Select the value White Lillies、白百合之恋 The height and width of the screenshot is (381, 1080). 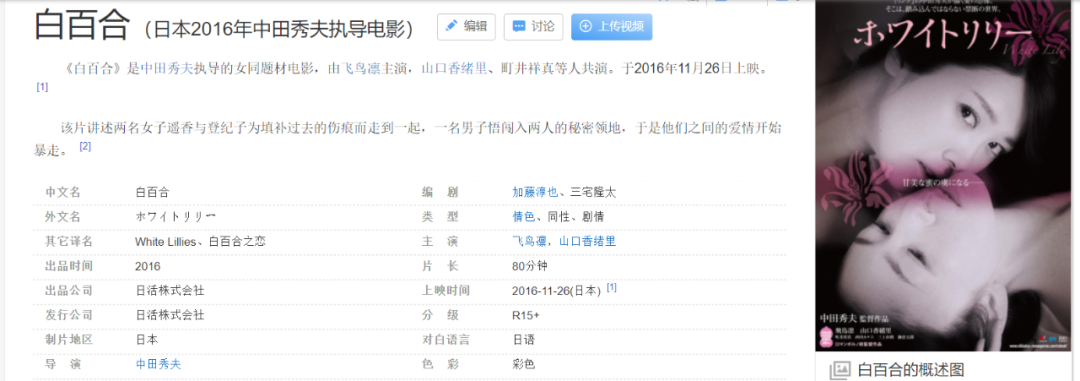[x=200, y=241]
